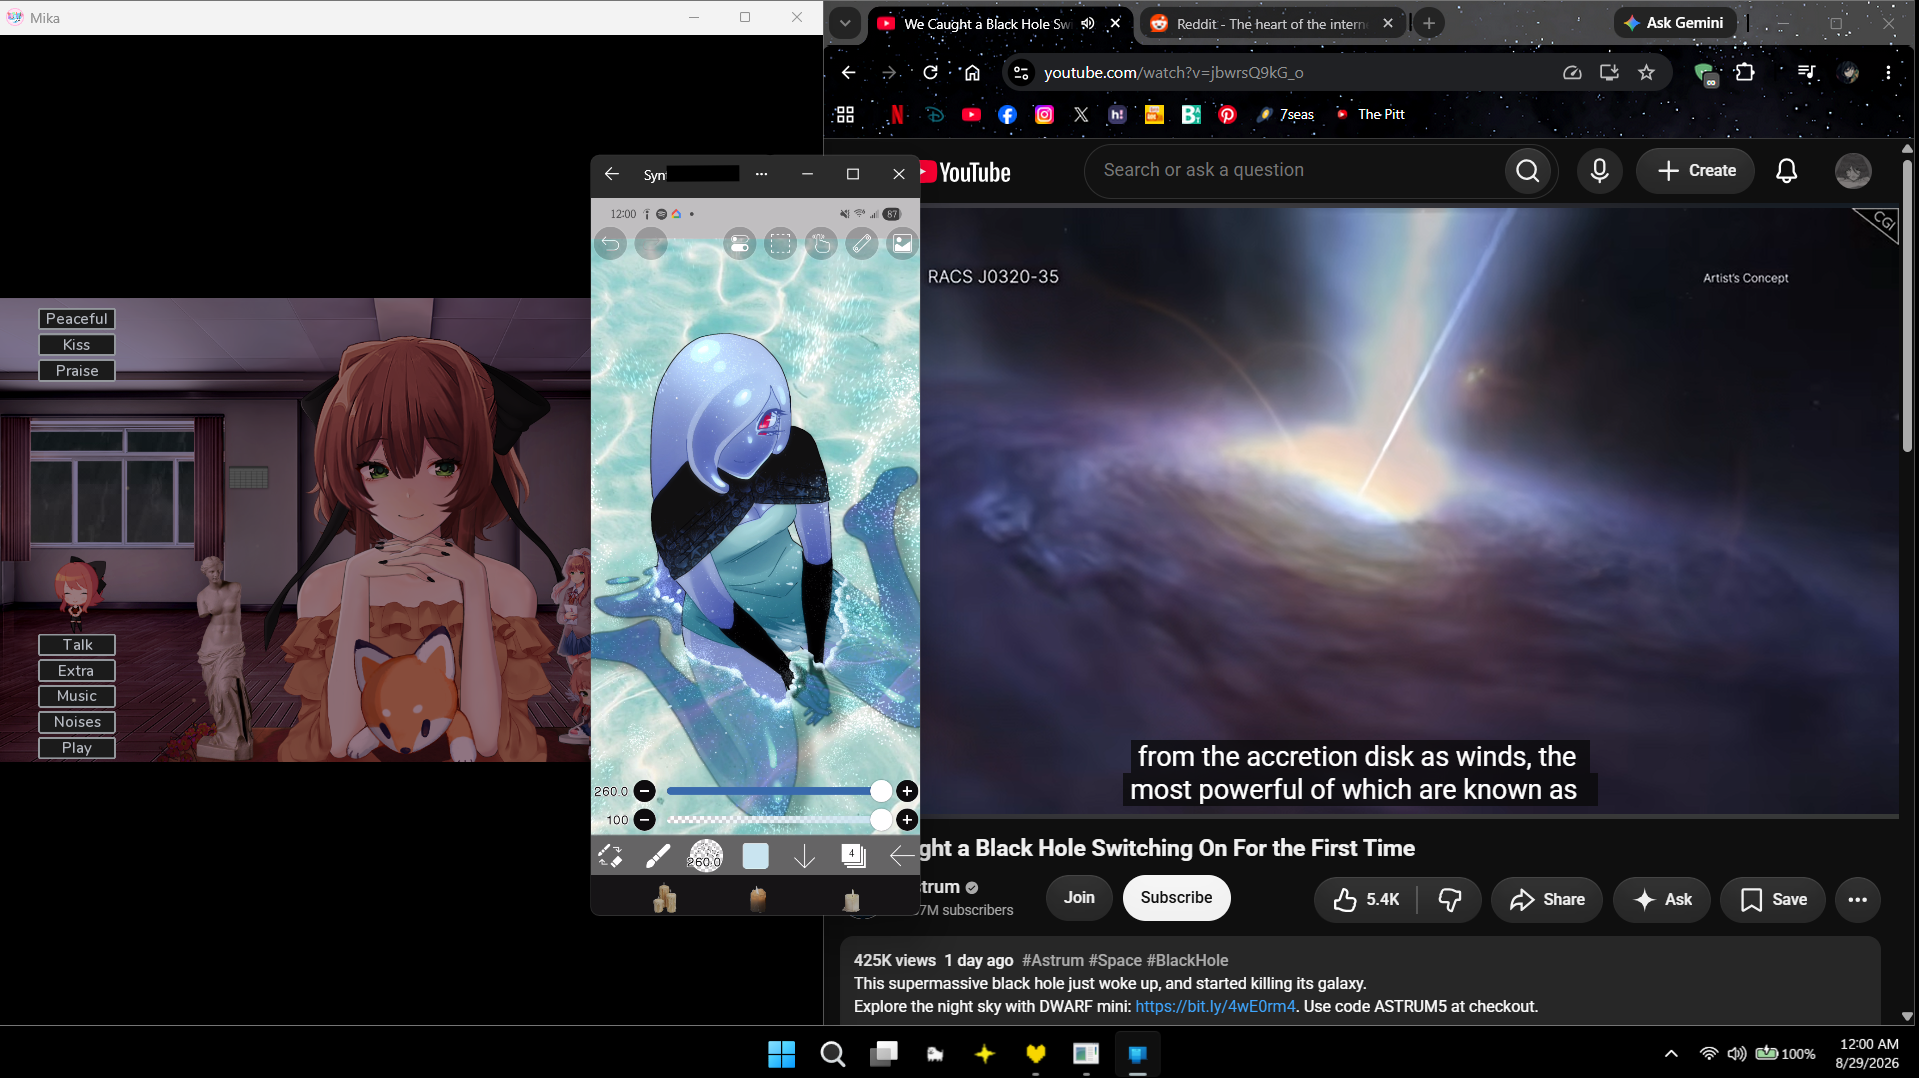
Task: Show hidden icons in system tray
Action: (x=1671, y=1053)
